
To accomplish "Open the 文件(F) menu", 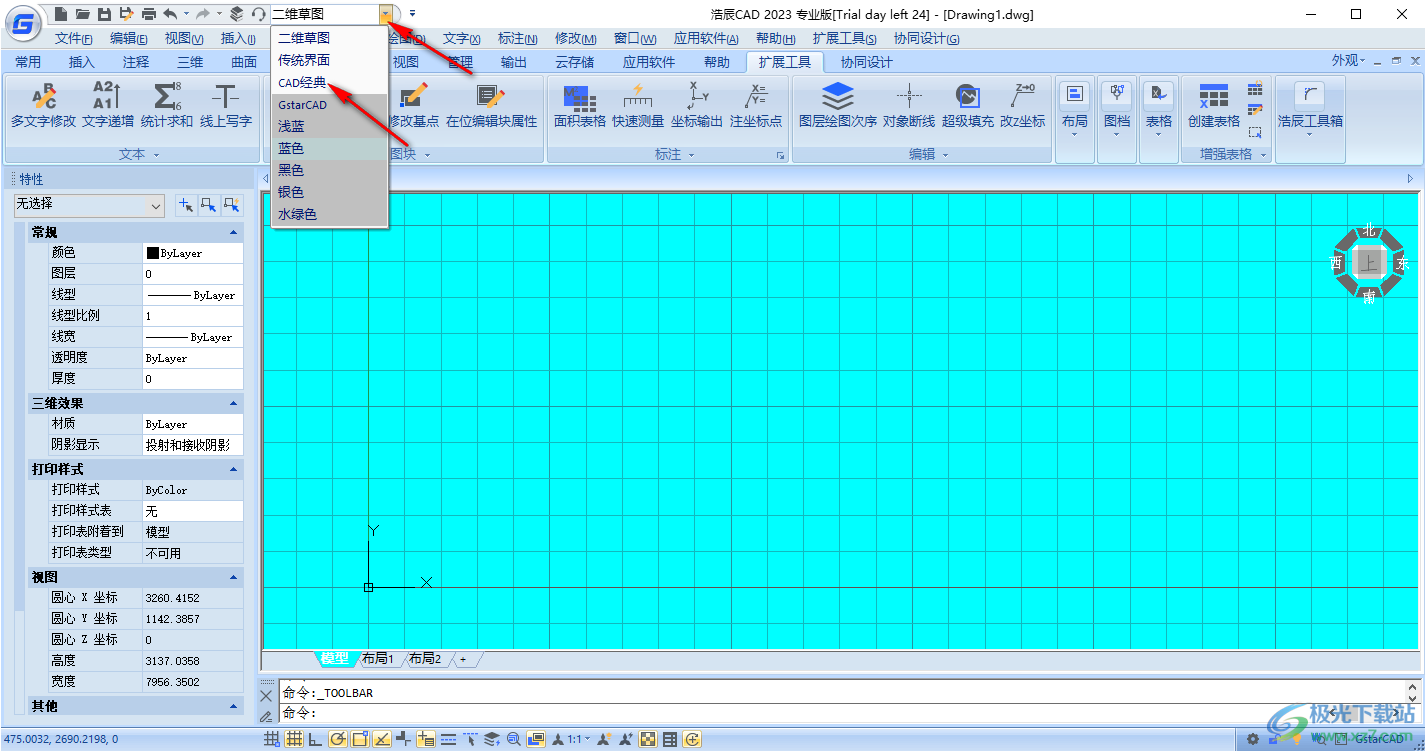I will (74, 38).
